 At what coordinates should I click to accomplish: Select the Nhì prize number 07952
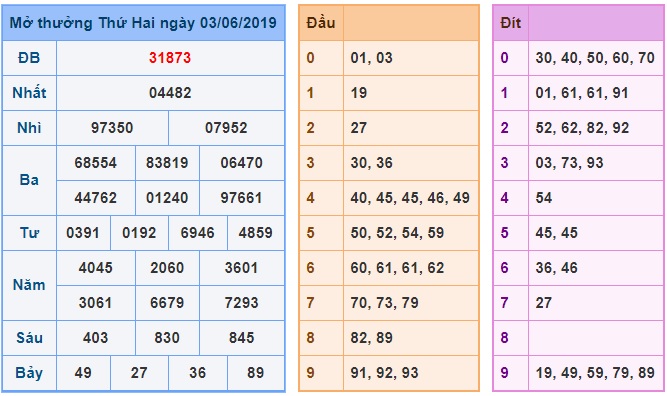click(x=226, y=128)
